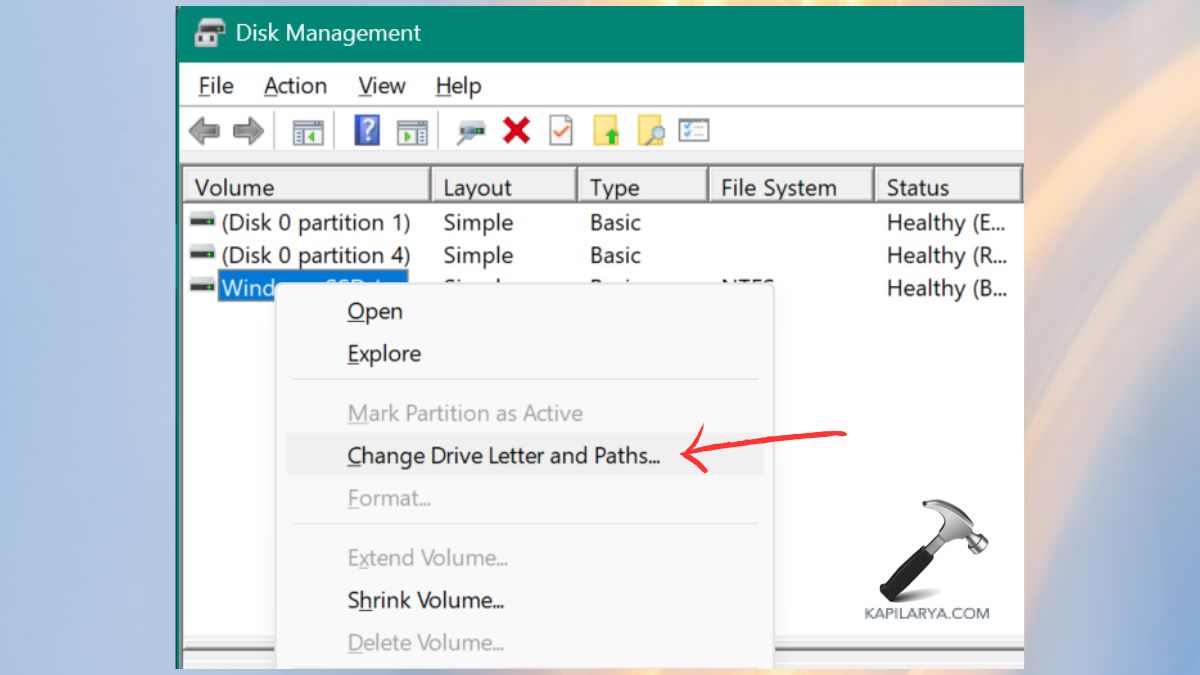
Task: Click the red X delete volume icon
Action: [x=516, y=130]
